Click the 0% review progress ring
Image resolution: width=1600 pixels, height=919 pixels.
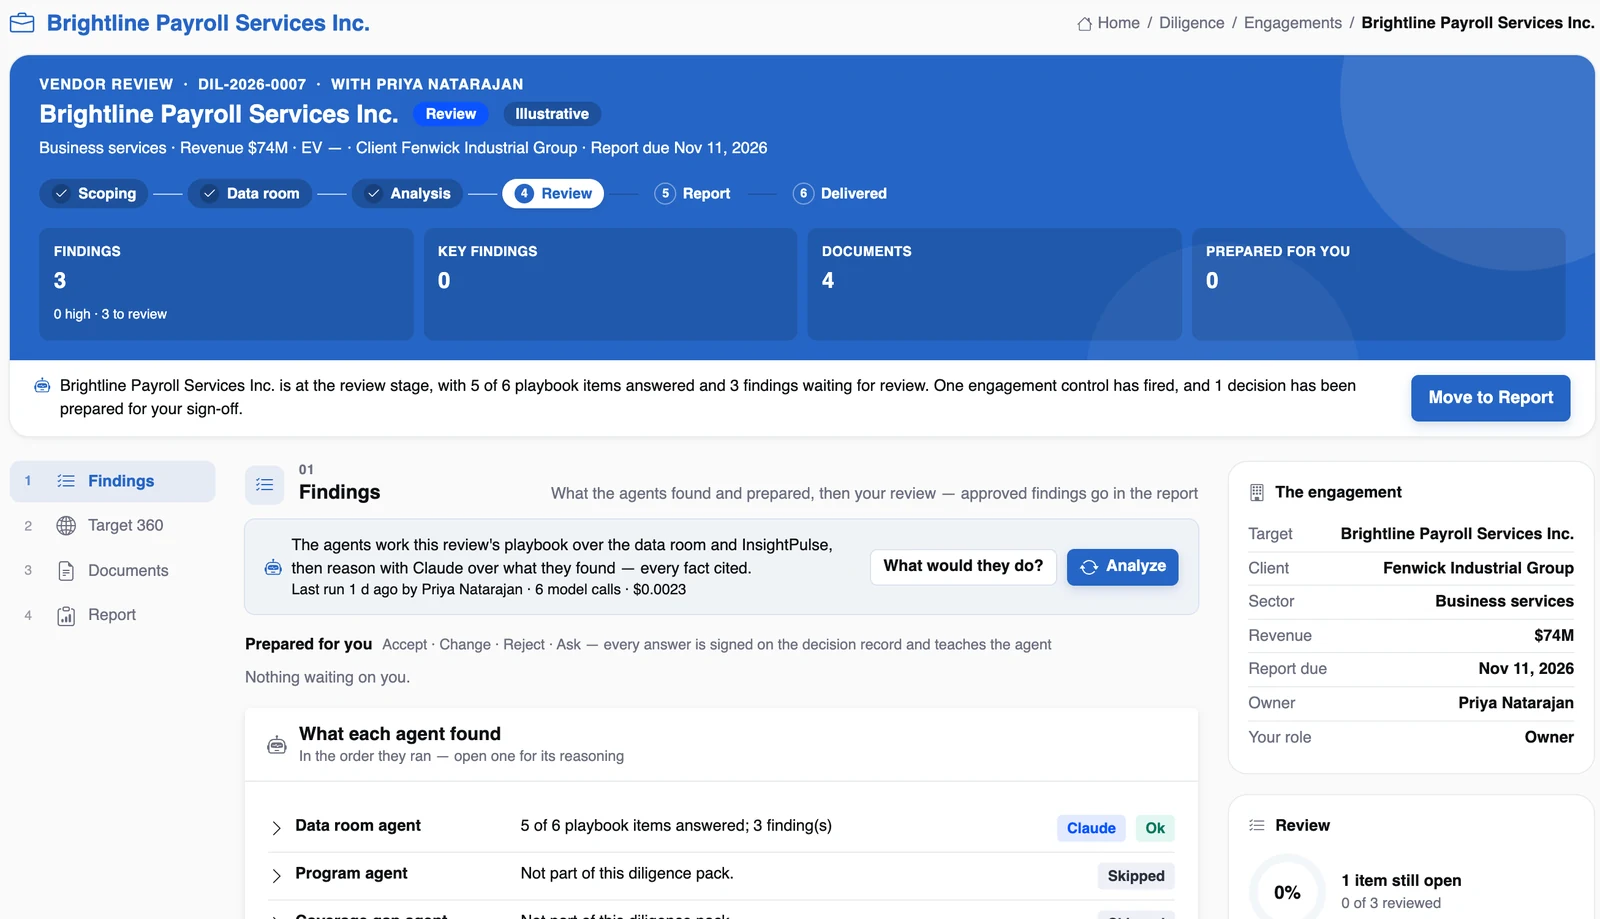point(1287,890)
